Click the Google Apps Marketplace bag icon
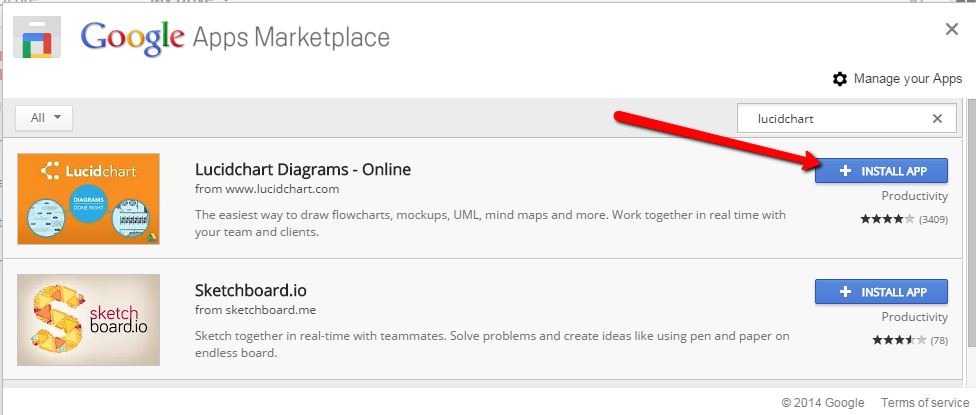 (x=37, y=37)
